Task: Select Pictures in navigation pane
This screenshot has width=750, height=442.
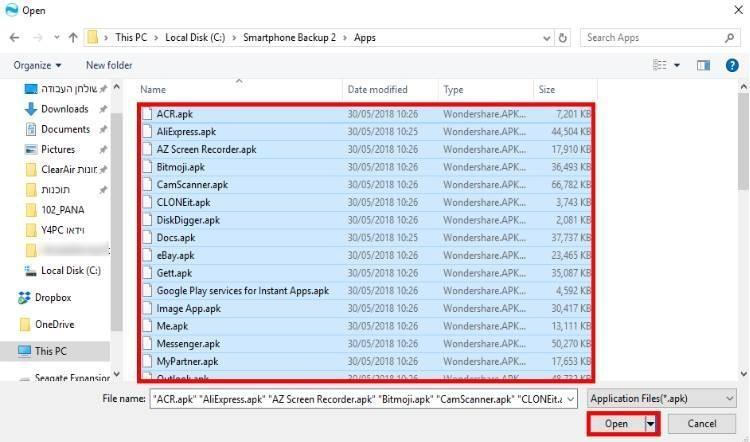Action: 58,149
